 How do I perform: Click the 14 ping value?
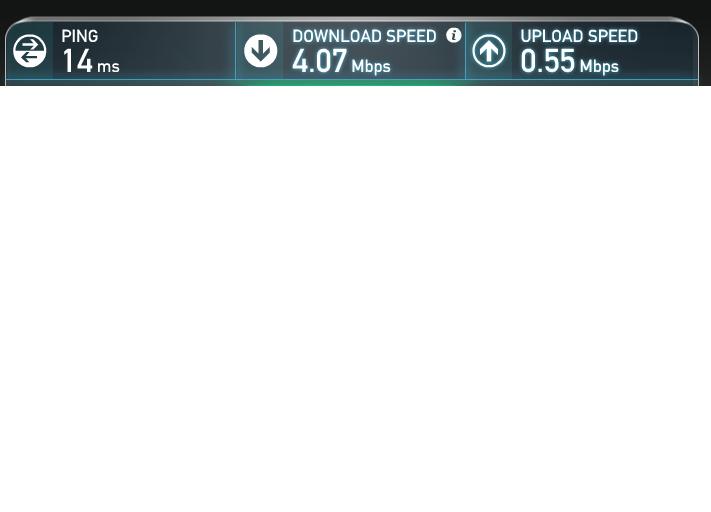(x=78, y=61)
